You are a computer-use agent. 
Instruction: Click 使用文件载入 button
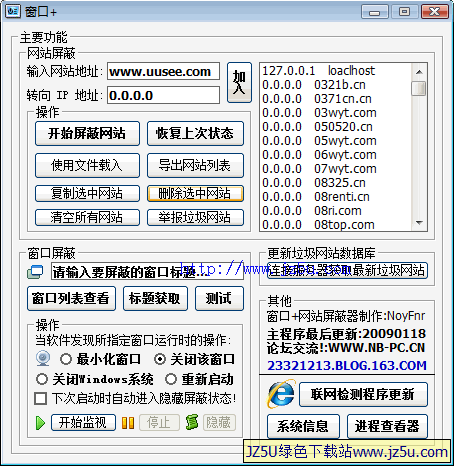pos(87,165)
